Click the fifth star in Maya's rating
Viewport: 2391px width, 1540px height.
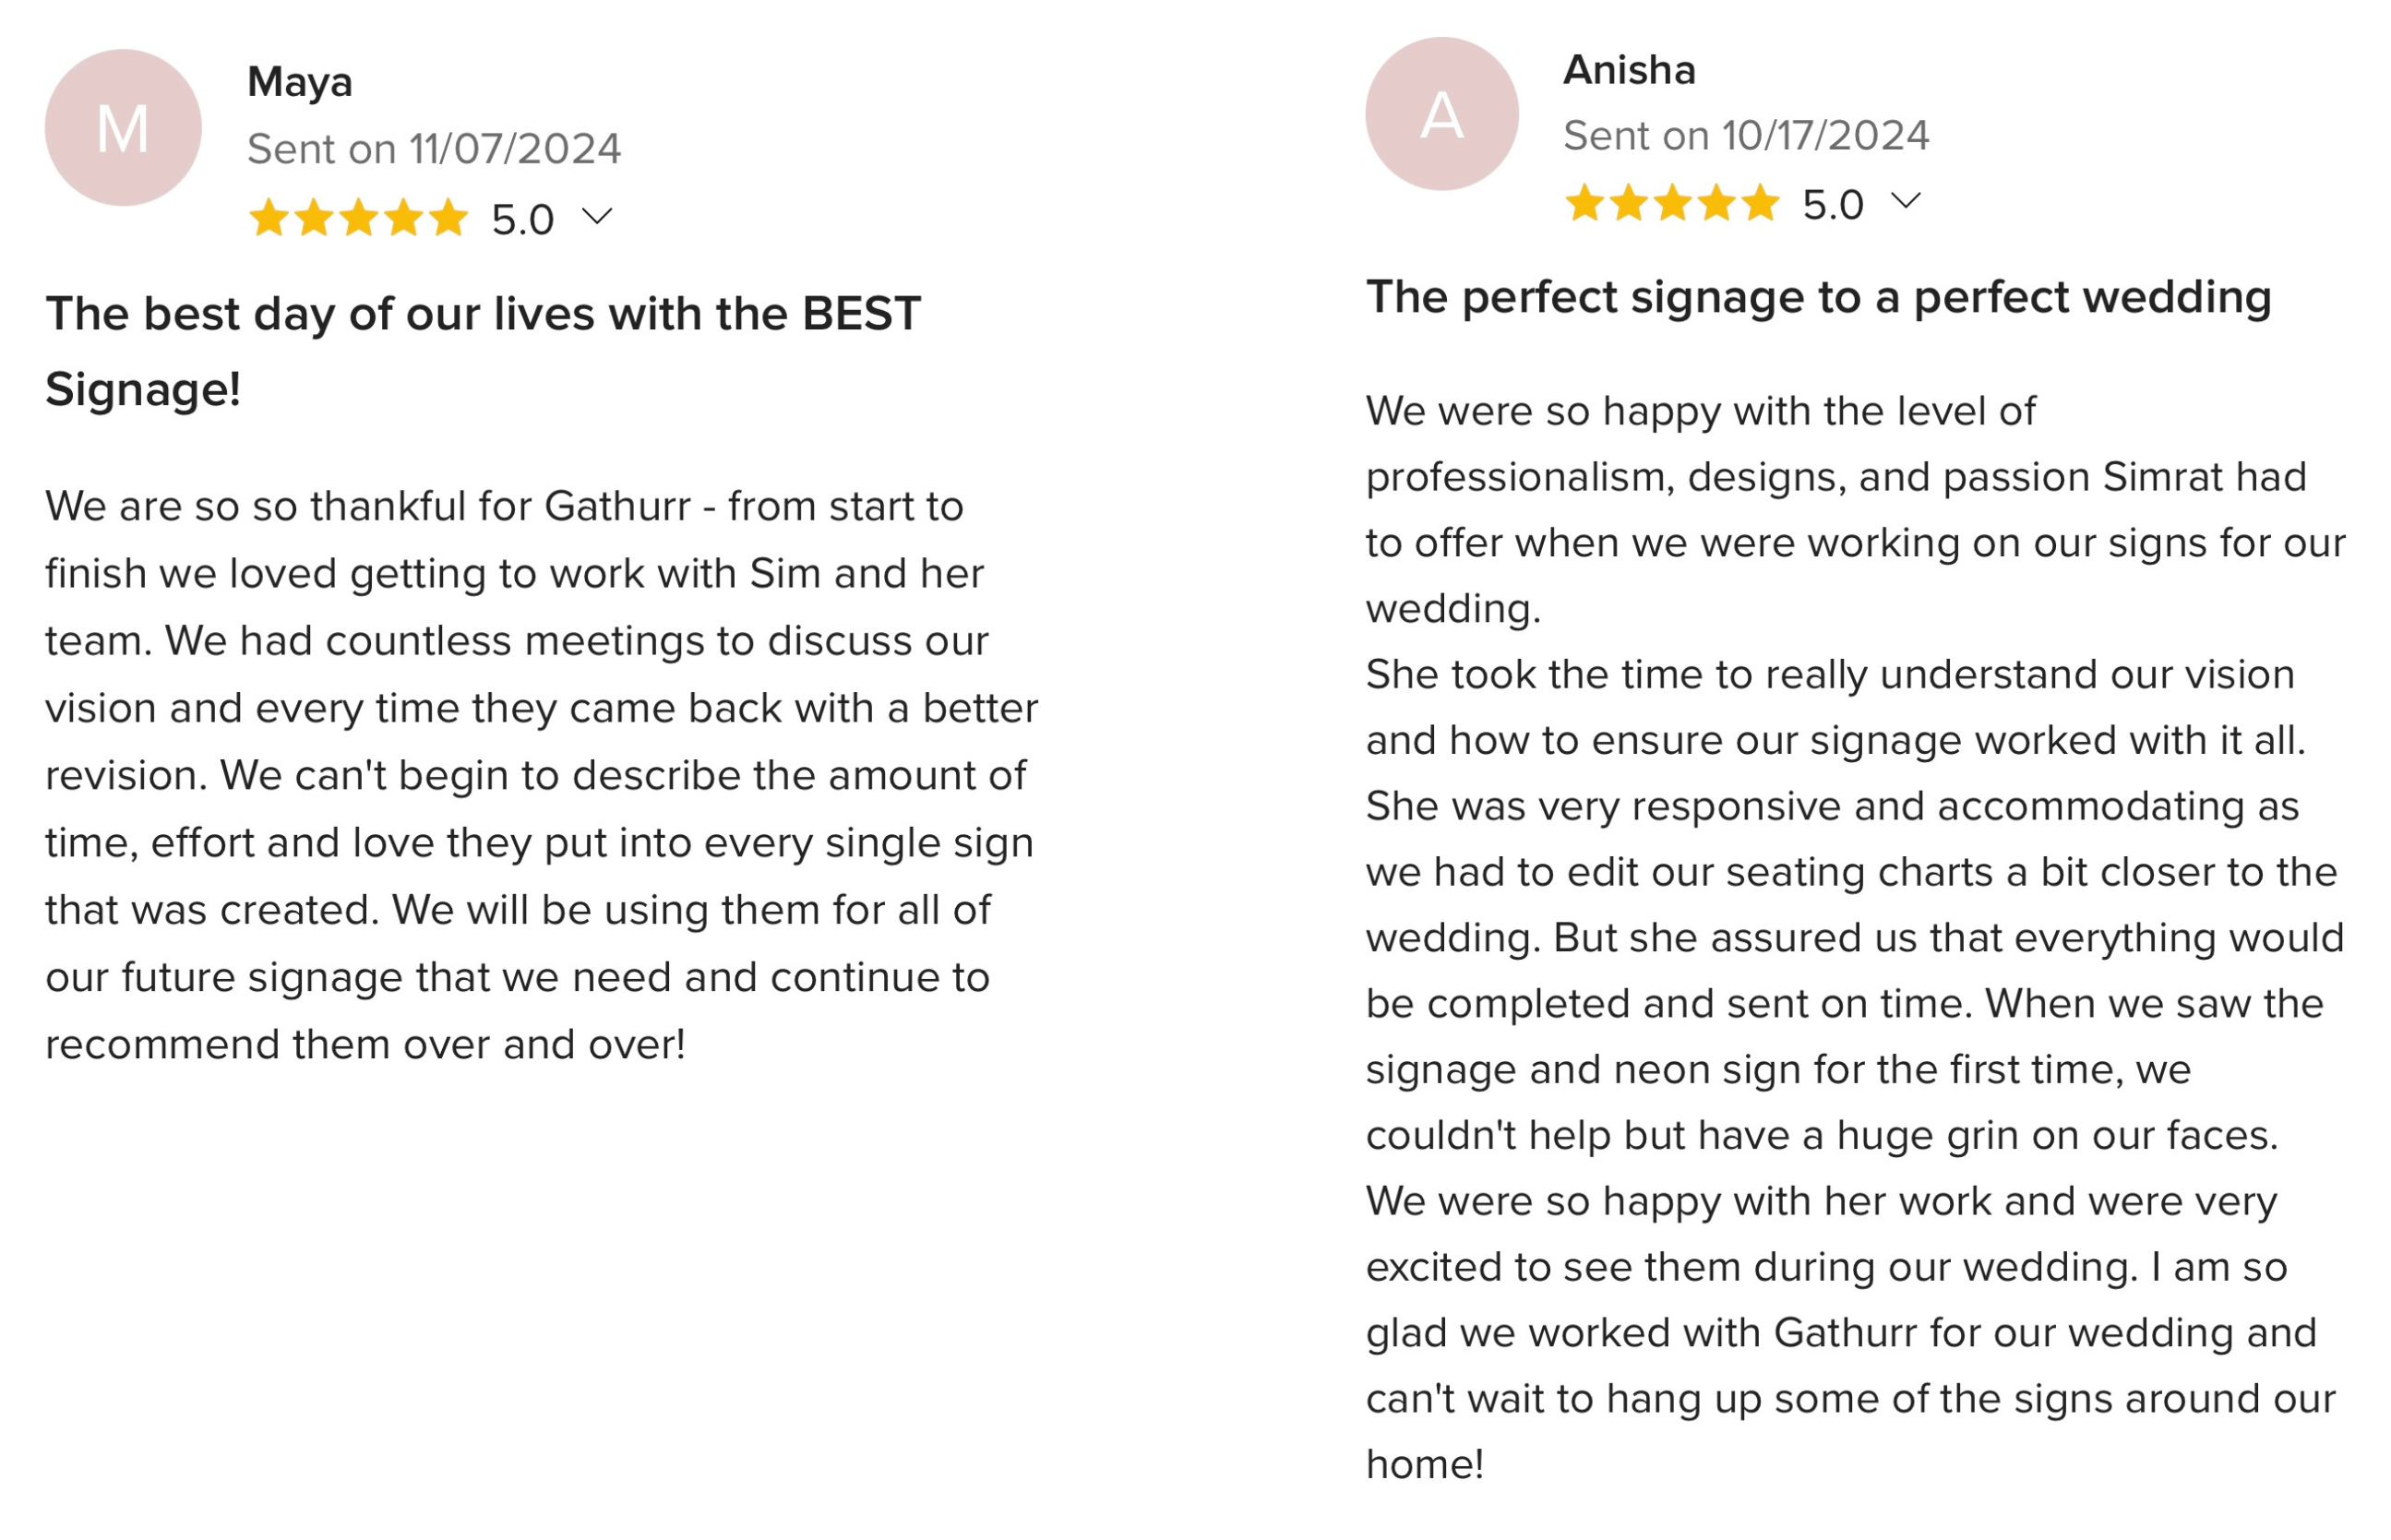[x=448, y=217]
